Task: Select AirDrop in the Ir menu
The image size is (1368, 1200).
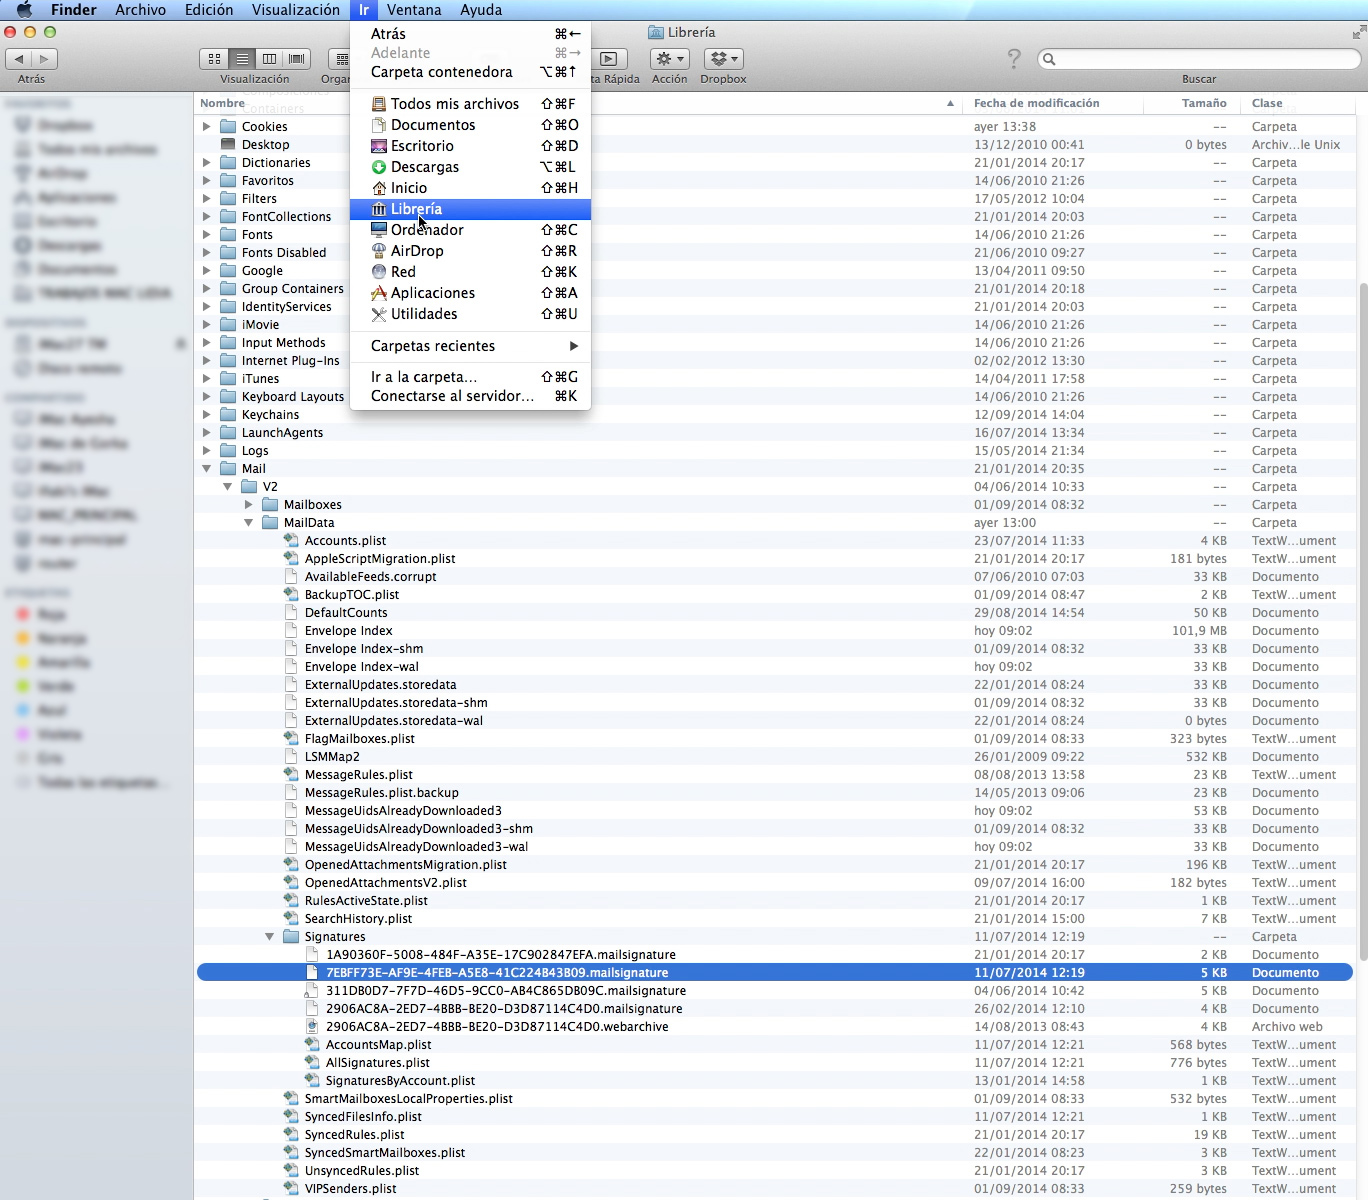Action: click(x=470, y=251)
